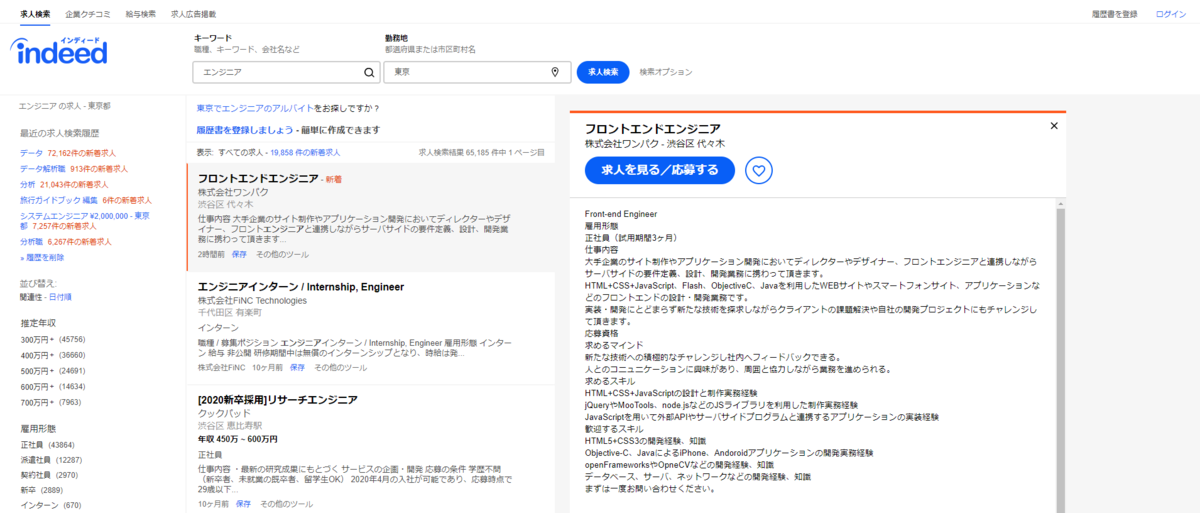
Task: Click 求人を見る／応募する button
Action: coord(660,171)
